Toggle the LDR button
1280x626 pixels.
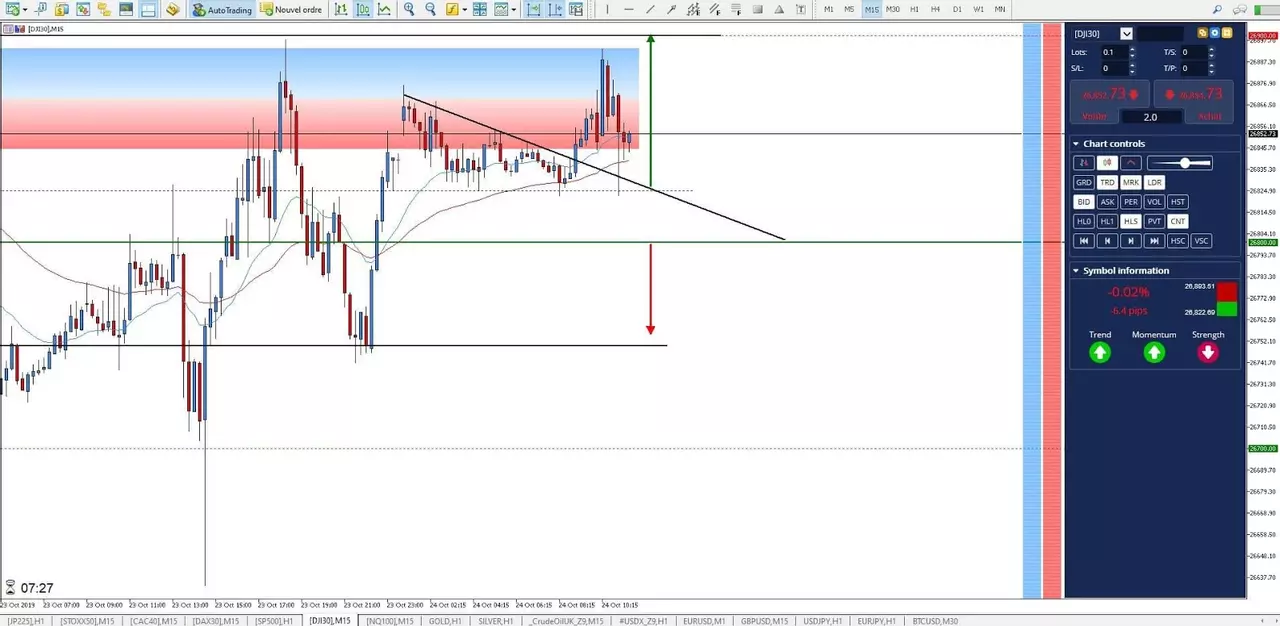click(1154, 183)
